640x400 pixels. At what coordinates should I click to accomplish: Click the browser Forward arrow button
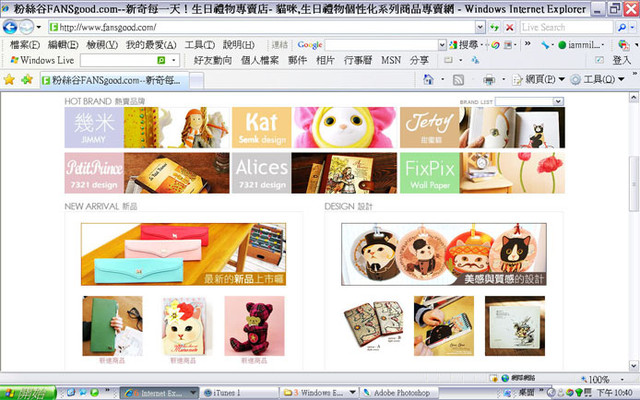(x=27, y=27)
